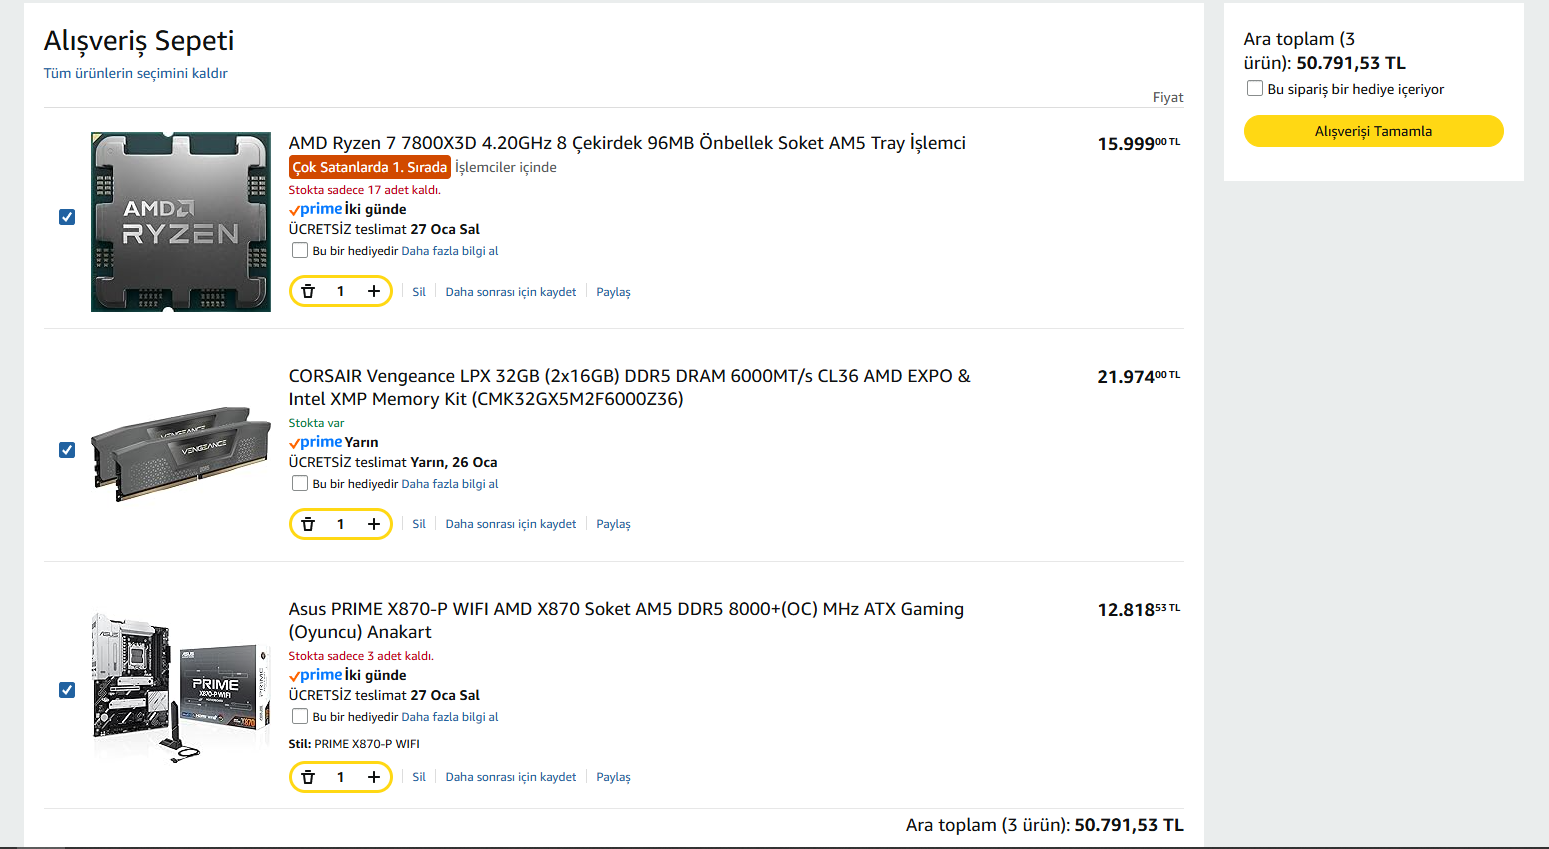Tick 'Bu sipariş bir hediye içeriyor' checkbox
Viewport: 1549px width, 849px height.
pos(1255,88)
